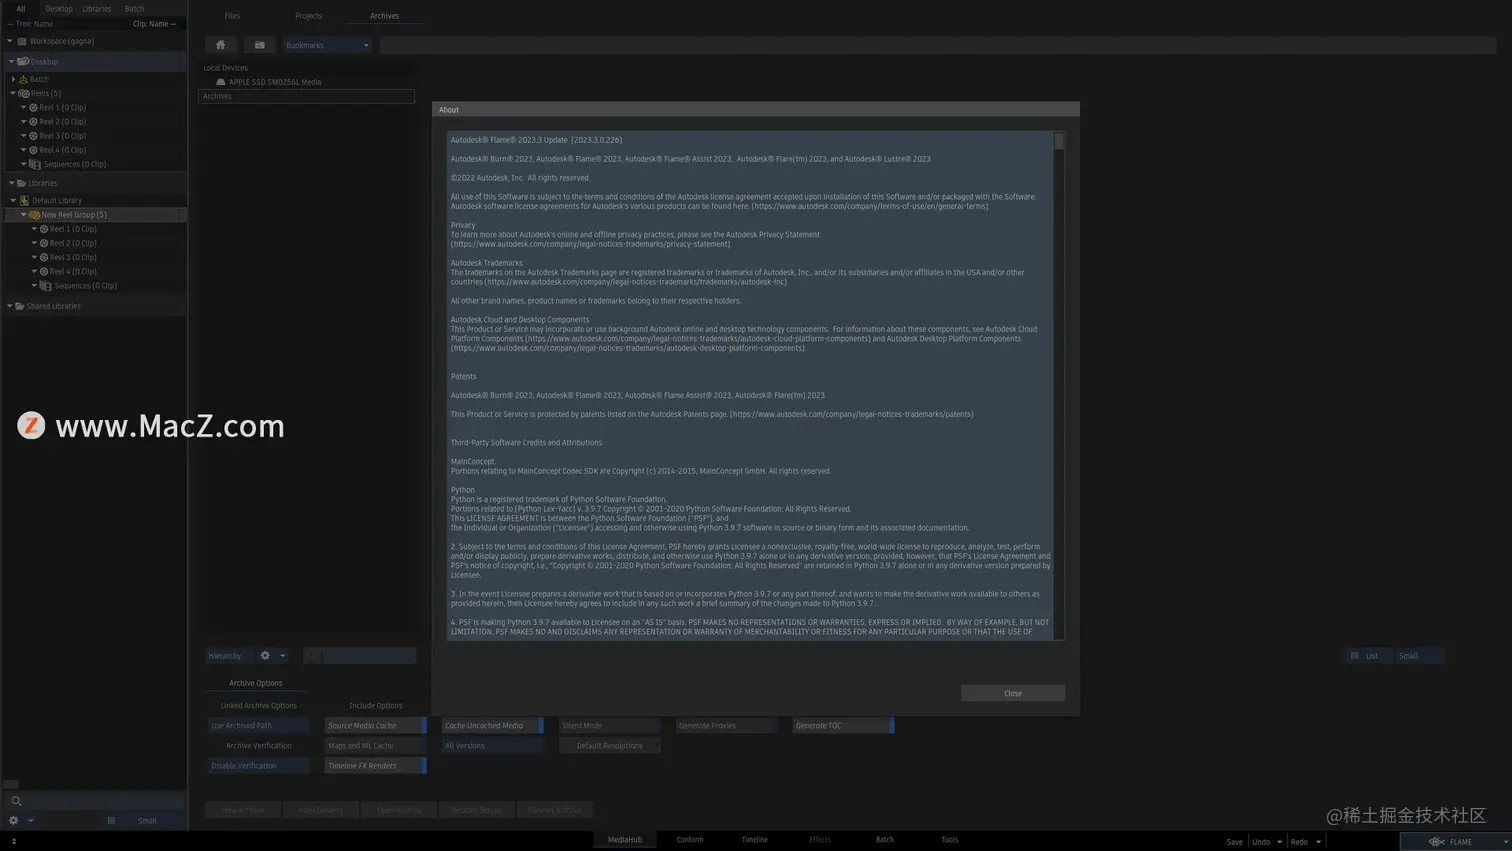1512x851 pixels.
Task: Open the Undo history dropdown arrow
Action: [x=1279, y=842]
